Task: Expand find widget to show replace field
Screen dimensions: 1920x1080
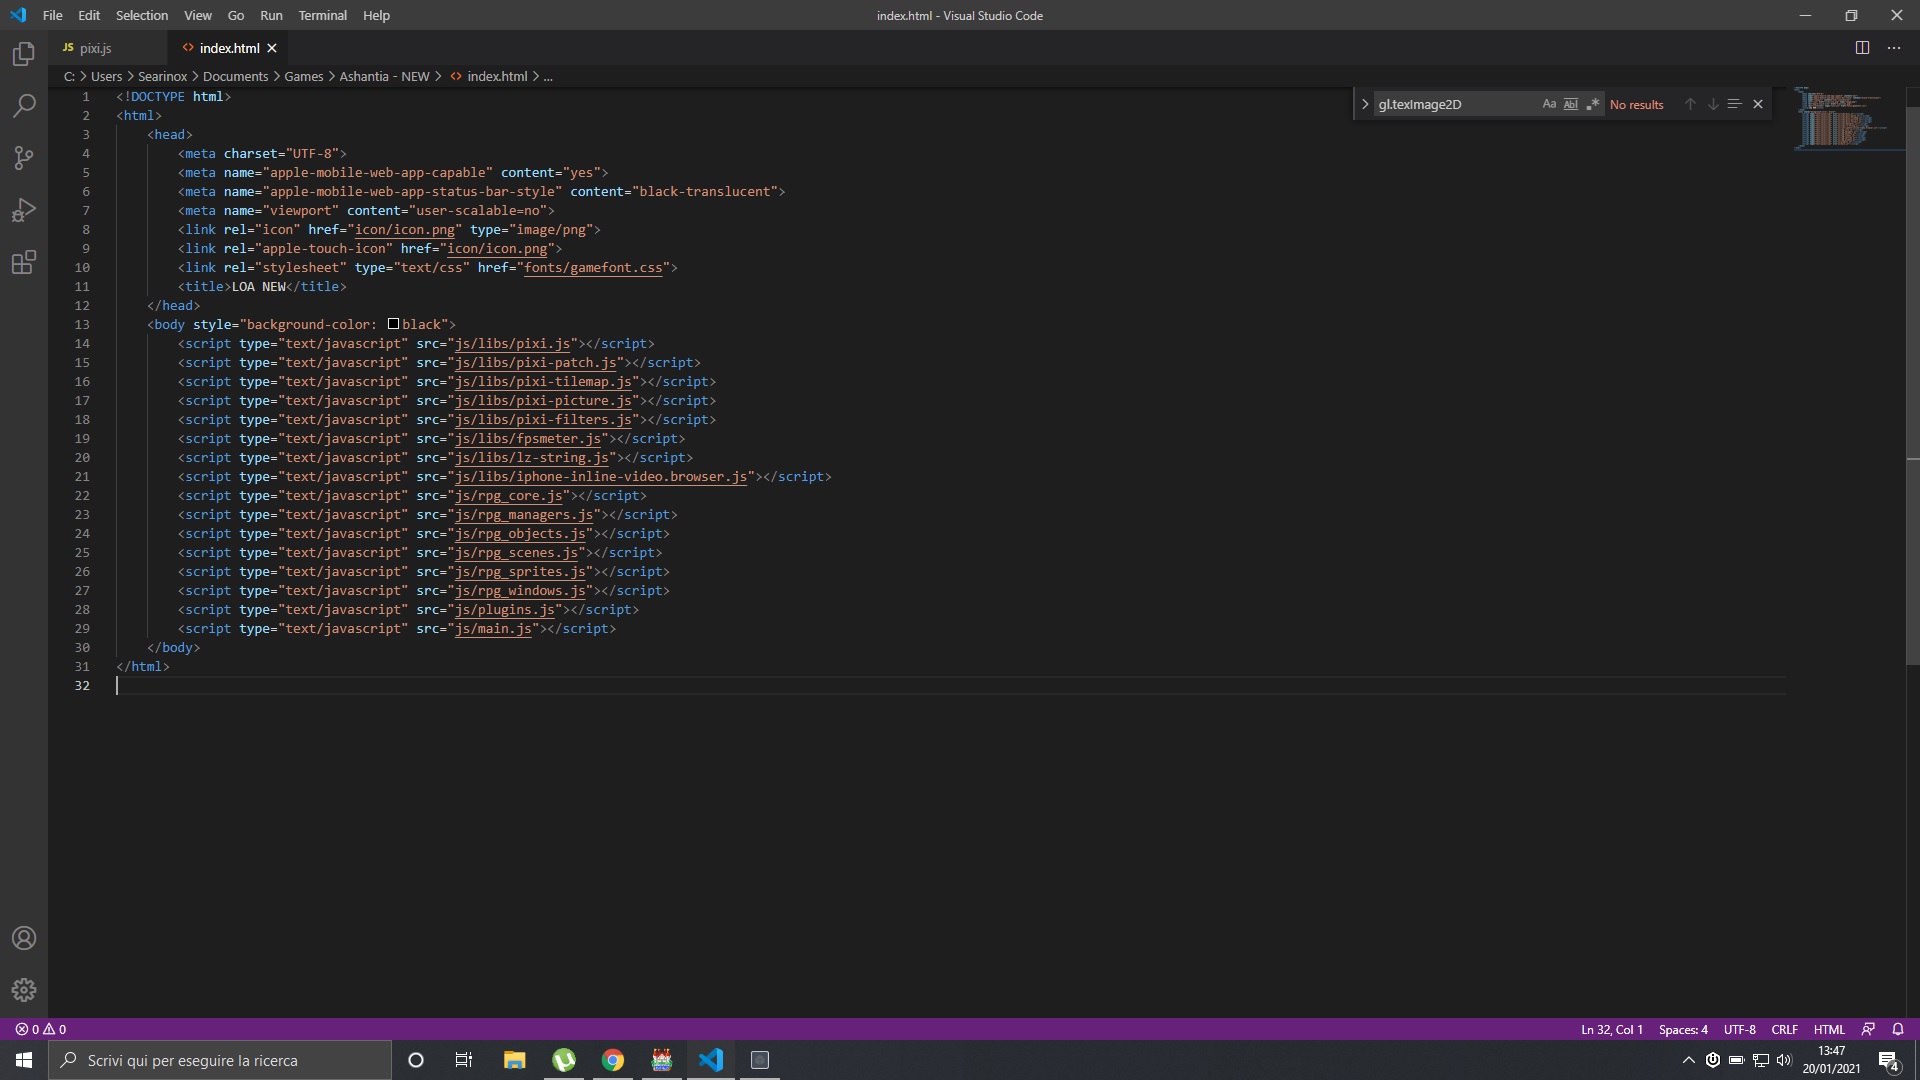Action: (1365, 104)
